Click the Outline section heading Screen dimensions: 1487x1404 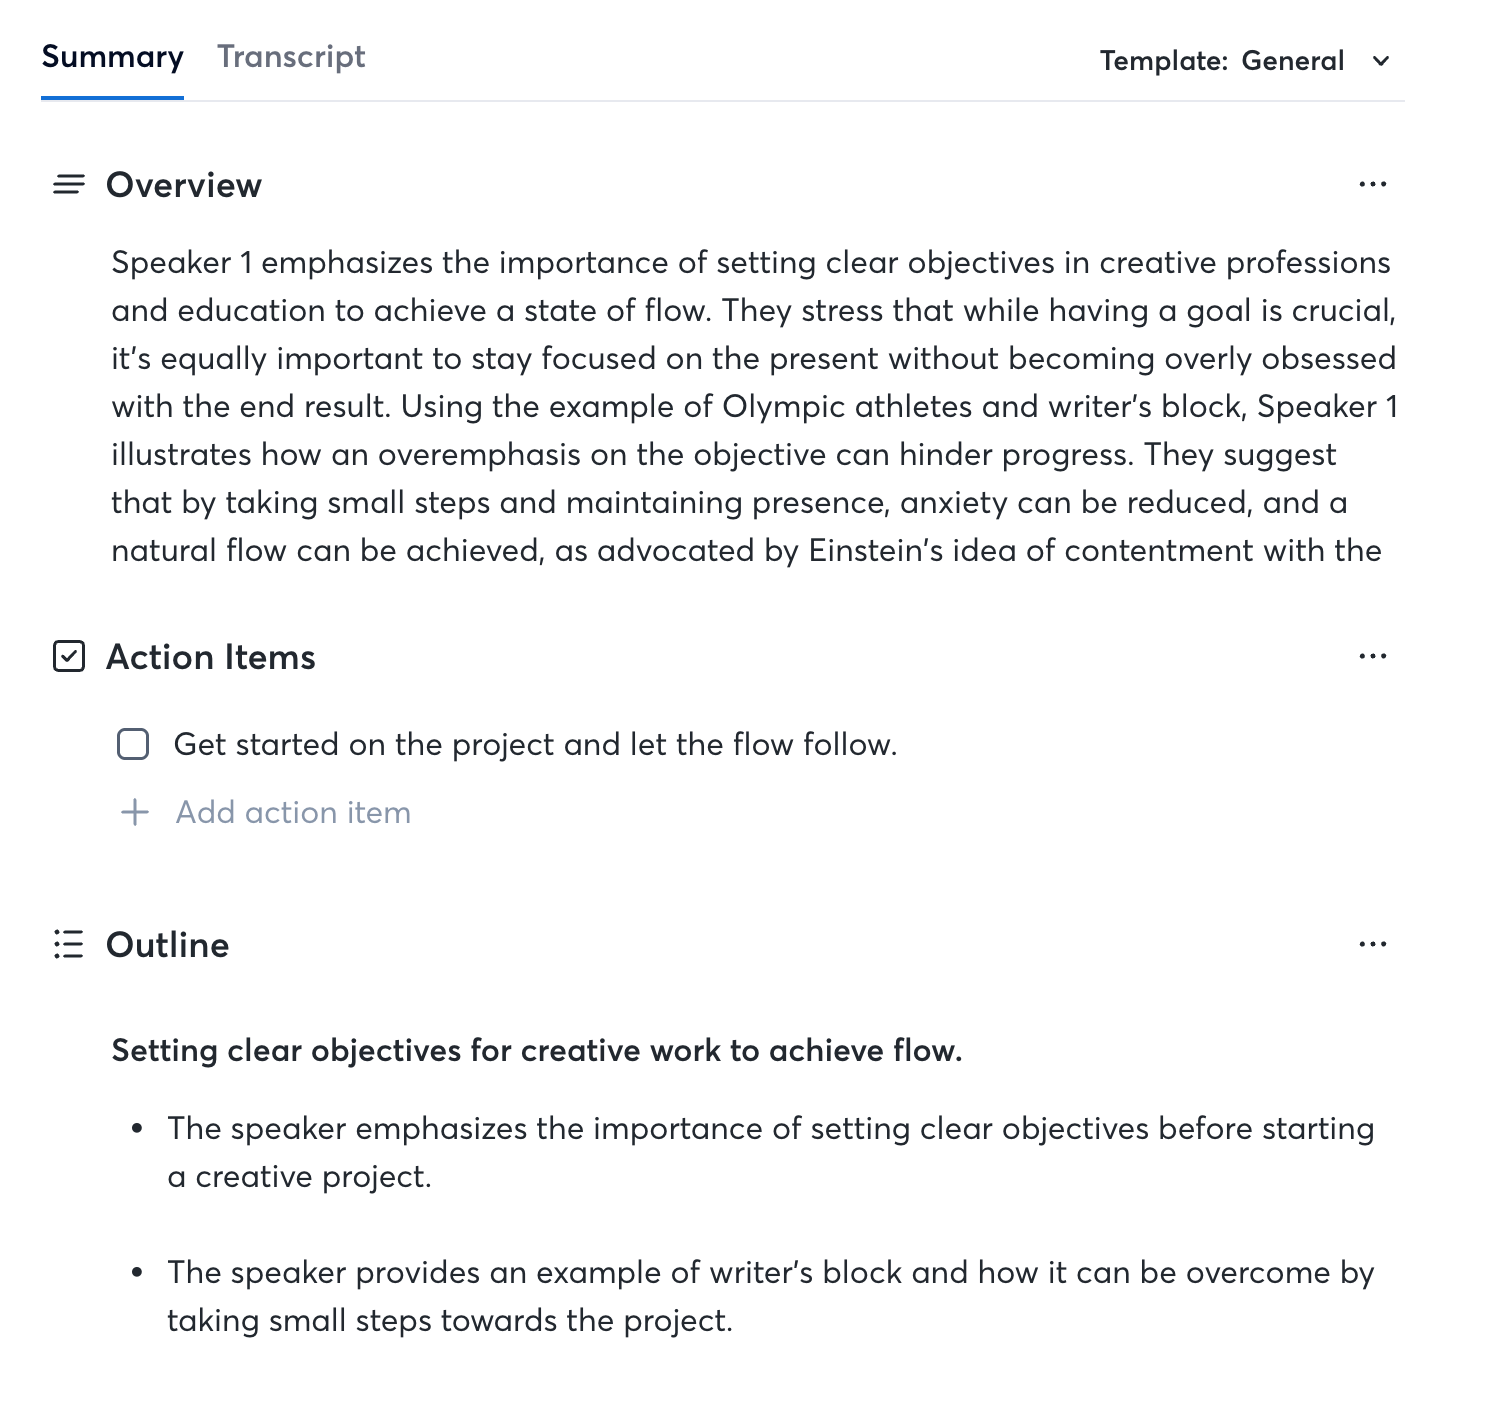(168, 945)
